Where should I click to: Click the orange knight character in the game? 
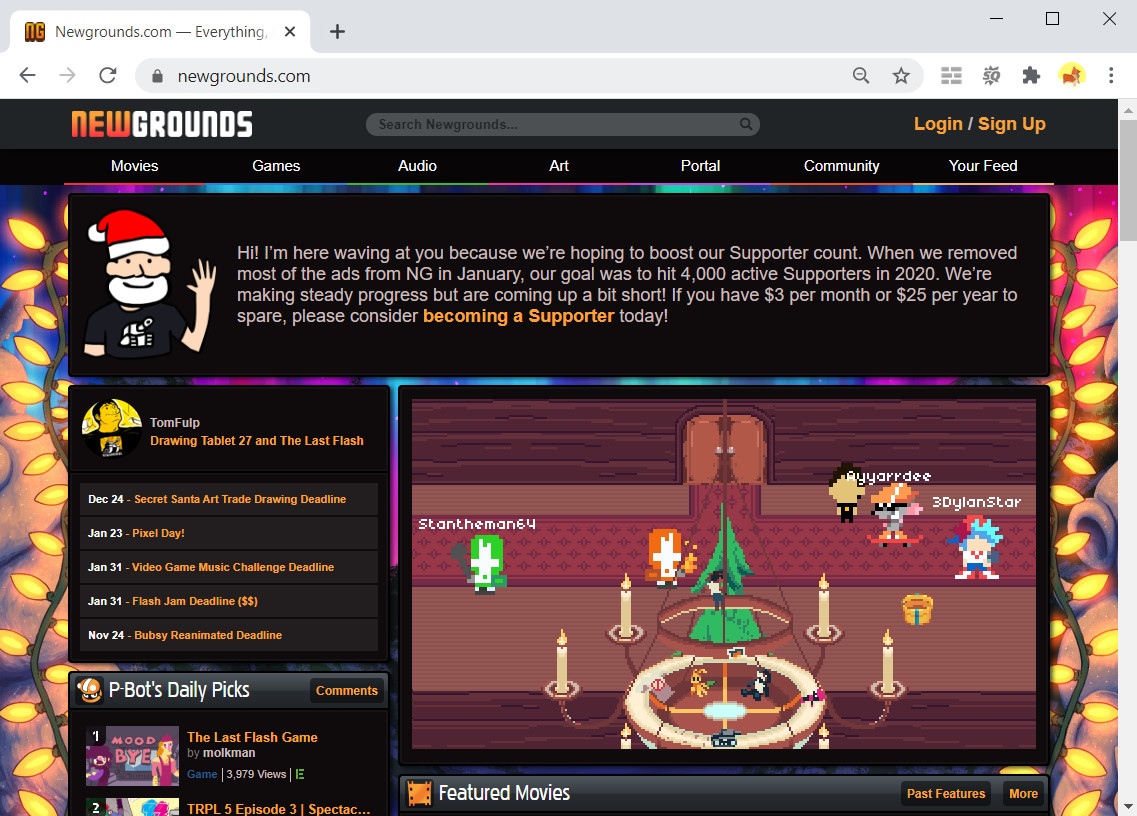point(669,556)
